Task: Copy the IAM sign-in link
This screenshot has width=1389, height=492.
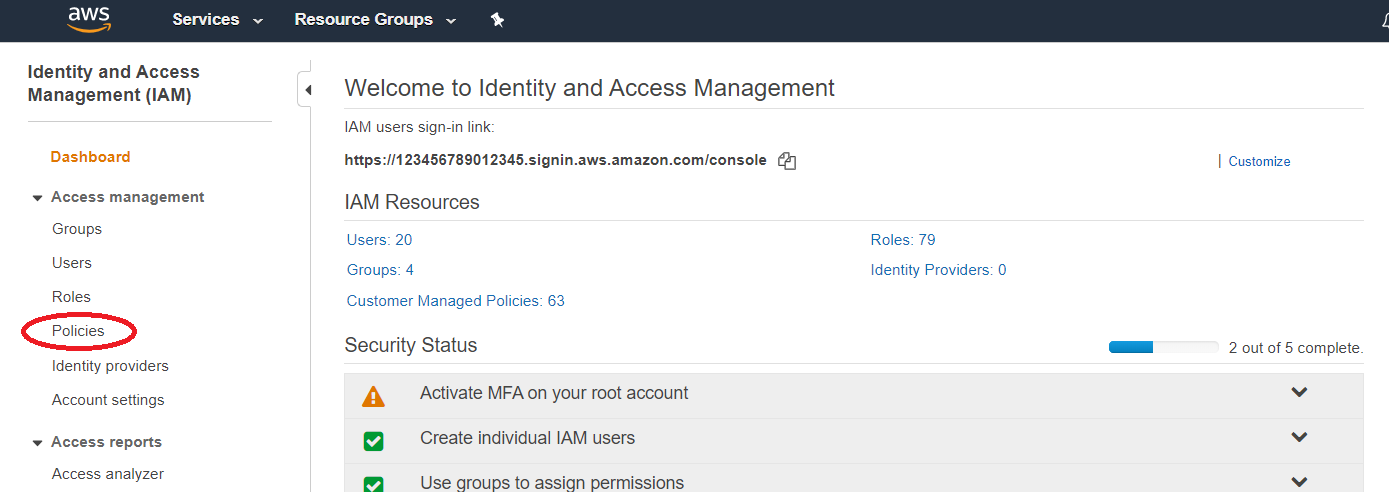Action: coord(787,160)
